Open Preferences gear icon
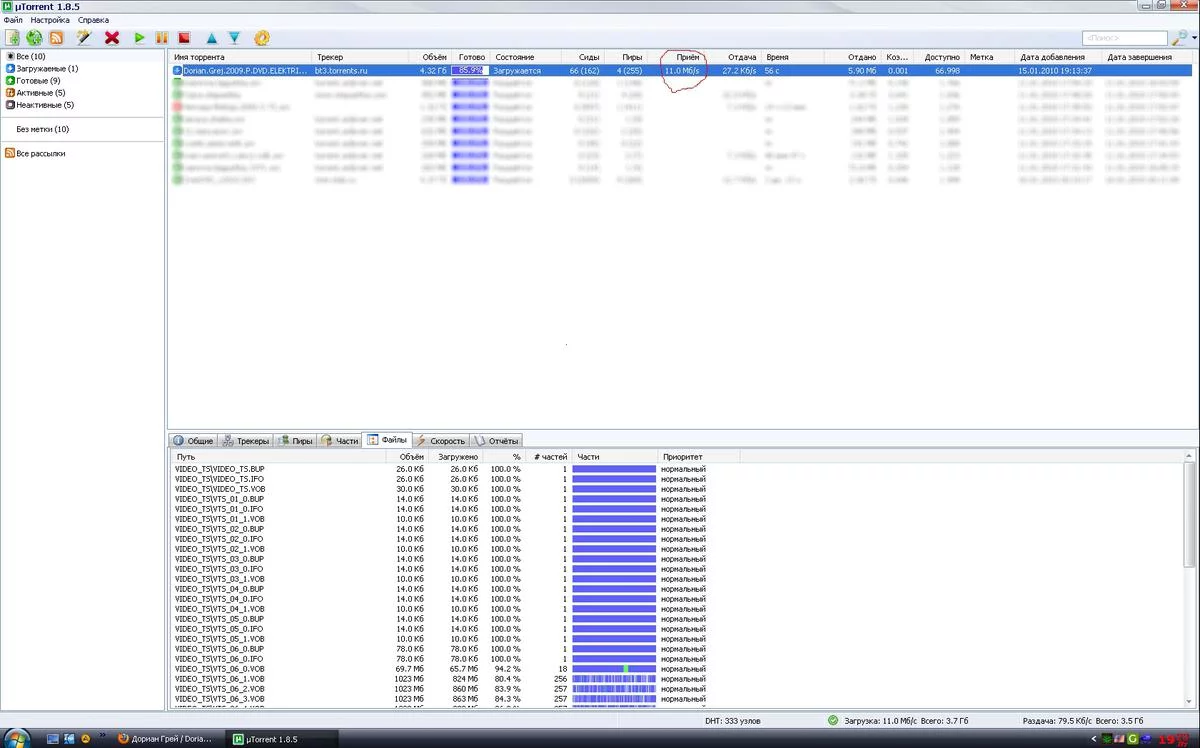Viewport: 1200px width, 748px height. point(262,38)
